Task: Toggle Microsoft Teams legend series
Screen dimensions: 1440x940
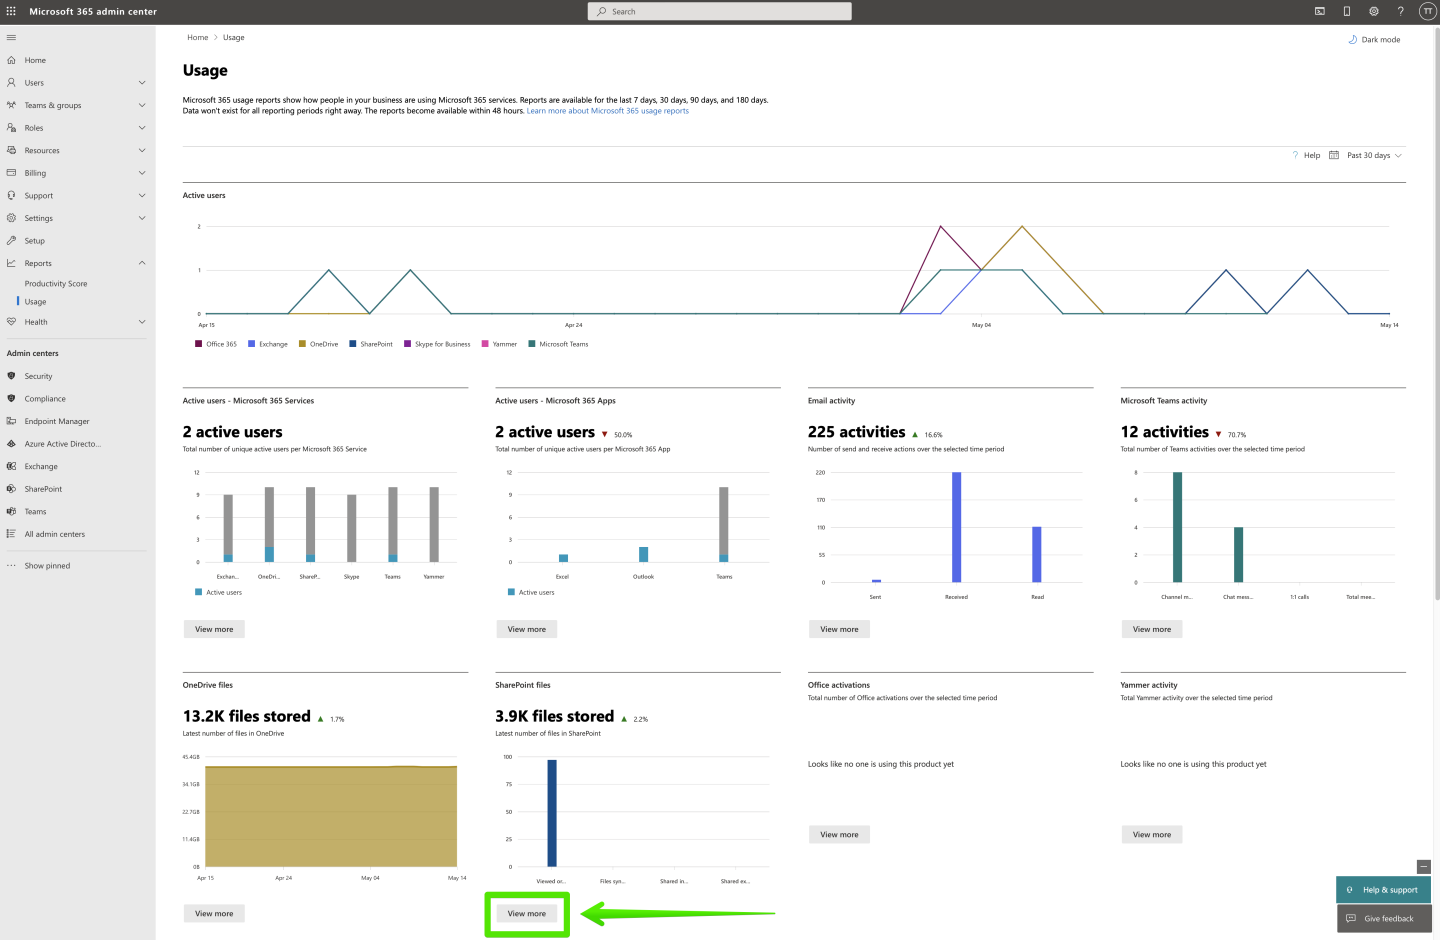Action: (x=558, y=344)
